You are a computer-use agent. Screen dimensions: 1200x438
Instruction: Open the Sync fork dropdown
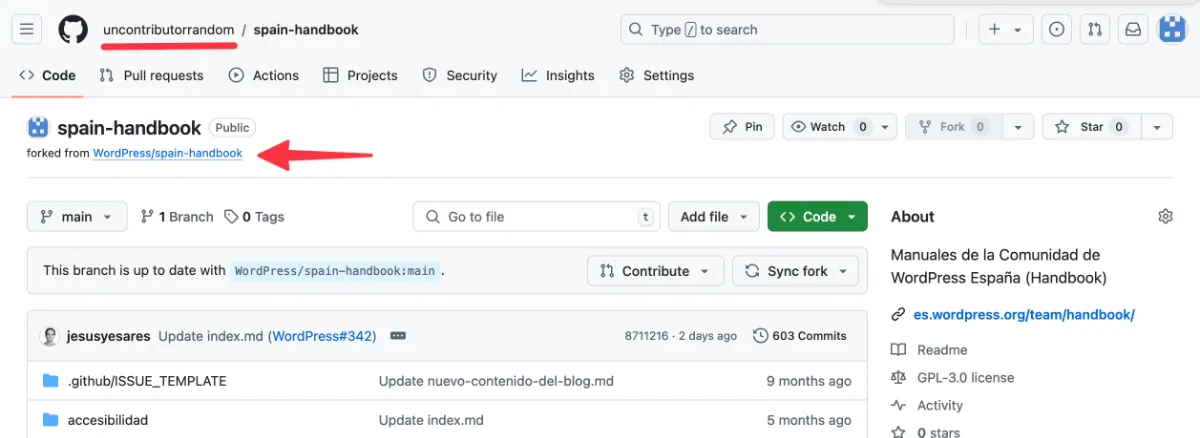tap(796, 271)
